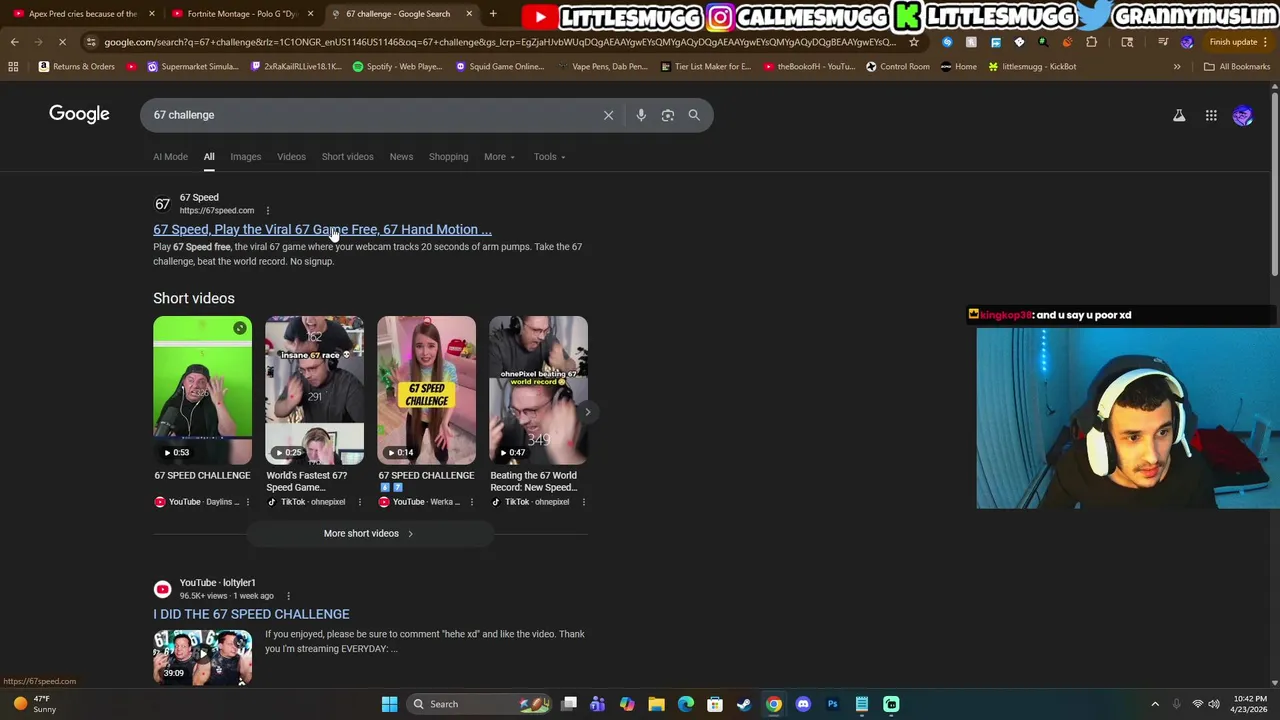Open the Control Room bookmark

(x=897, y=66)
